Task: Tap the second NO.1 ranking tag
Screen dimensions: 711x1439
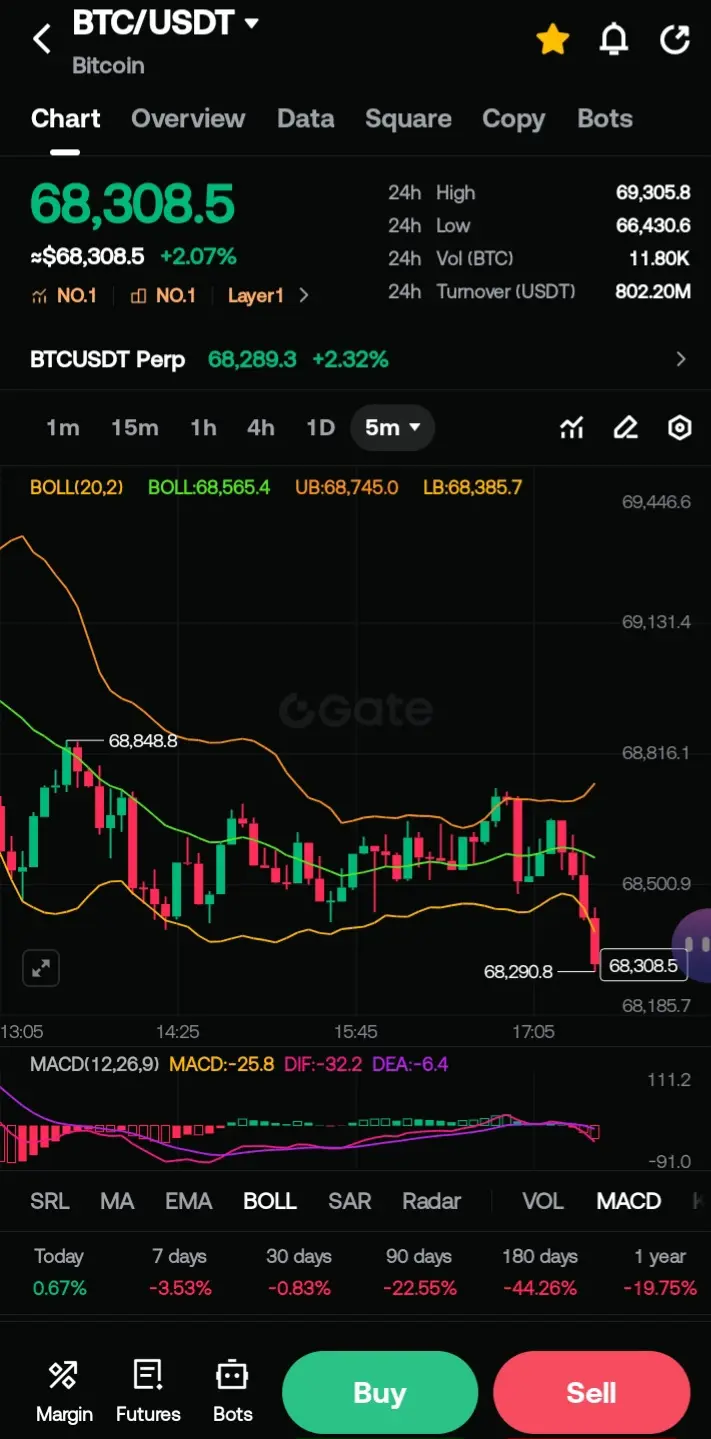Action: [x=162, y=295]
